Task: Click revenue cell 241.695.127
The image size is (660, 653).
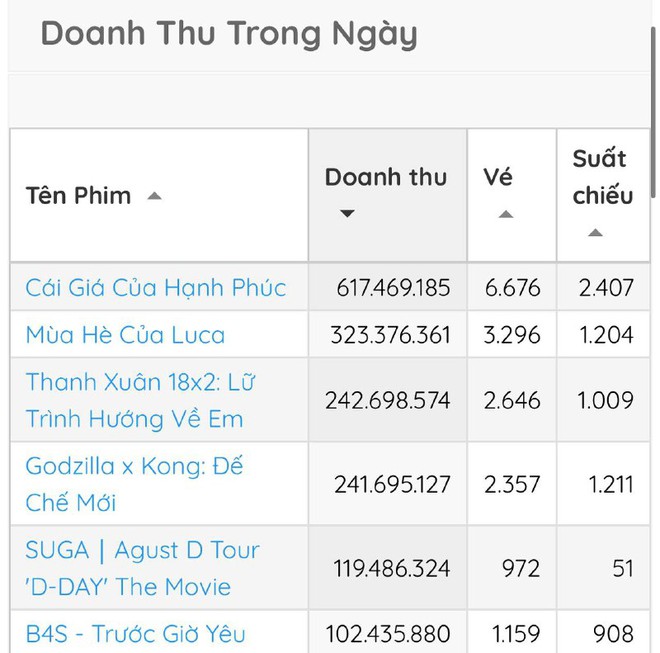Action: [x=393, y=485]
